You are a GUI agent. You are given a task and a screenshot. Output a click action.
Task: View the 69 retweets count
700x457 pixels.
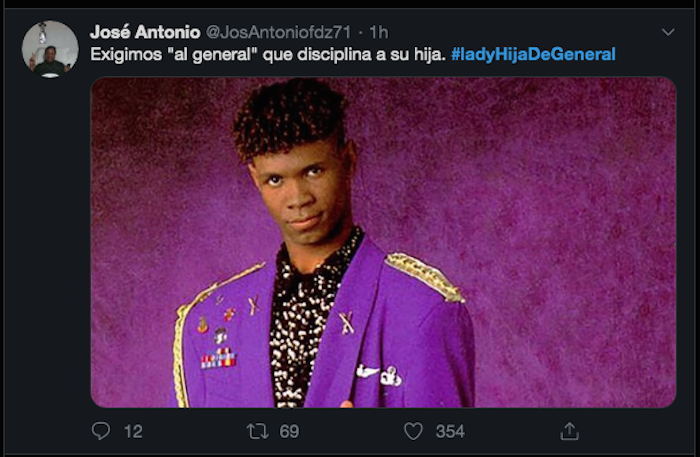tap(289, 431)
